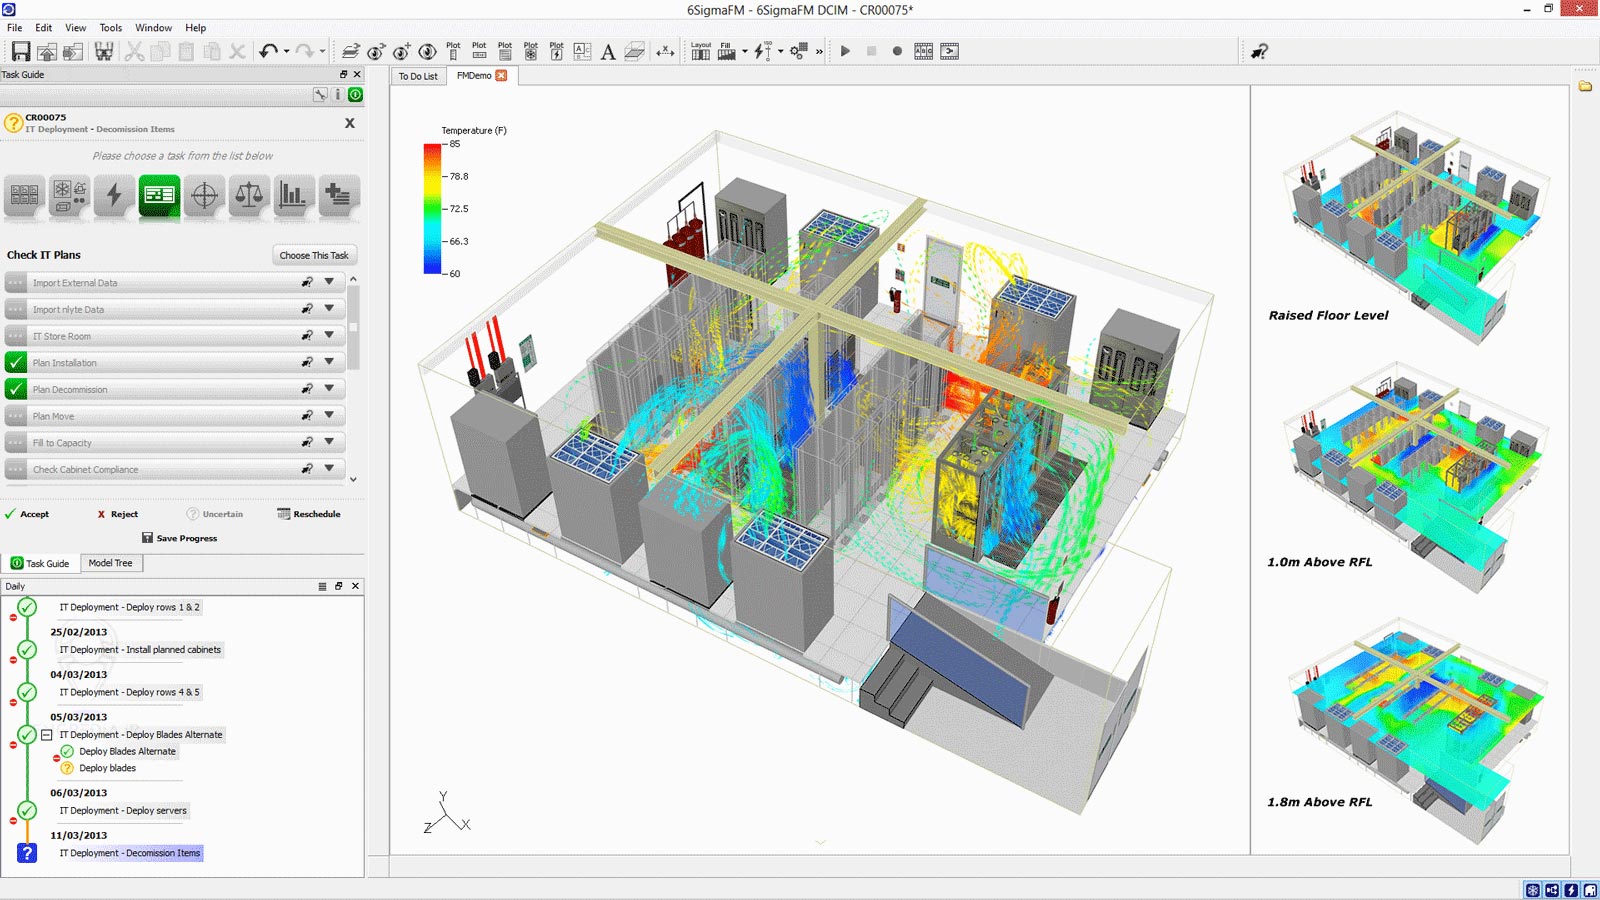
Task: Click the Reschedule button
Action: click(x=309, y=514)
